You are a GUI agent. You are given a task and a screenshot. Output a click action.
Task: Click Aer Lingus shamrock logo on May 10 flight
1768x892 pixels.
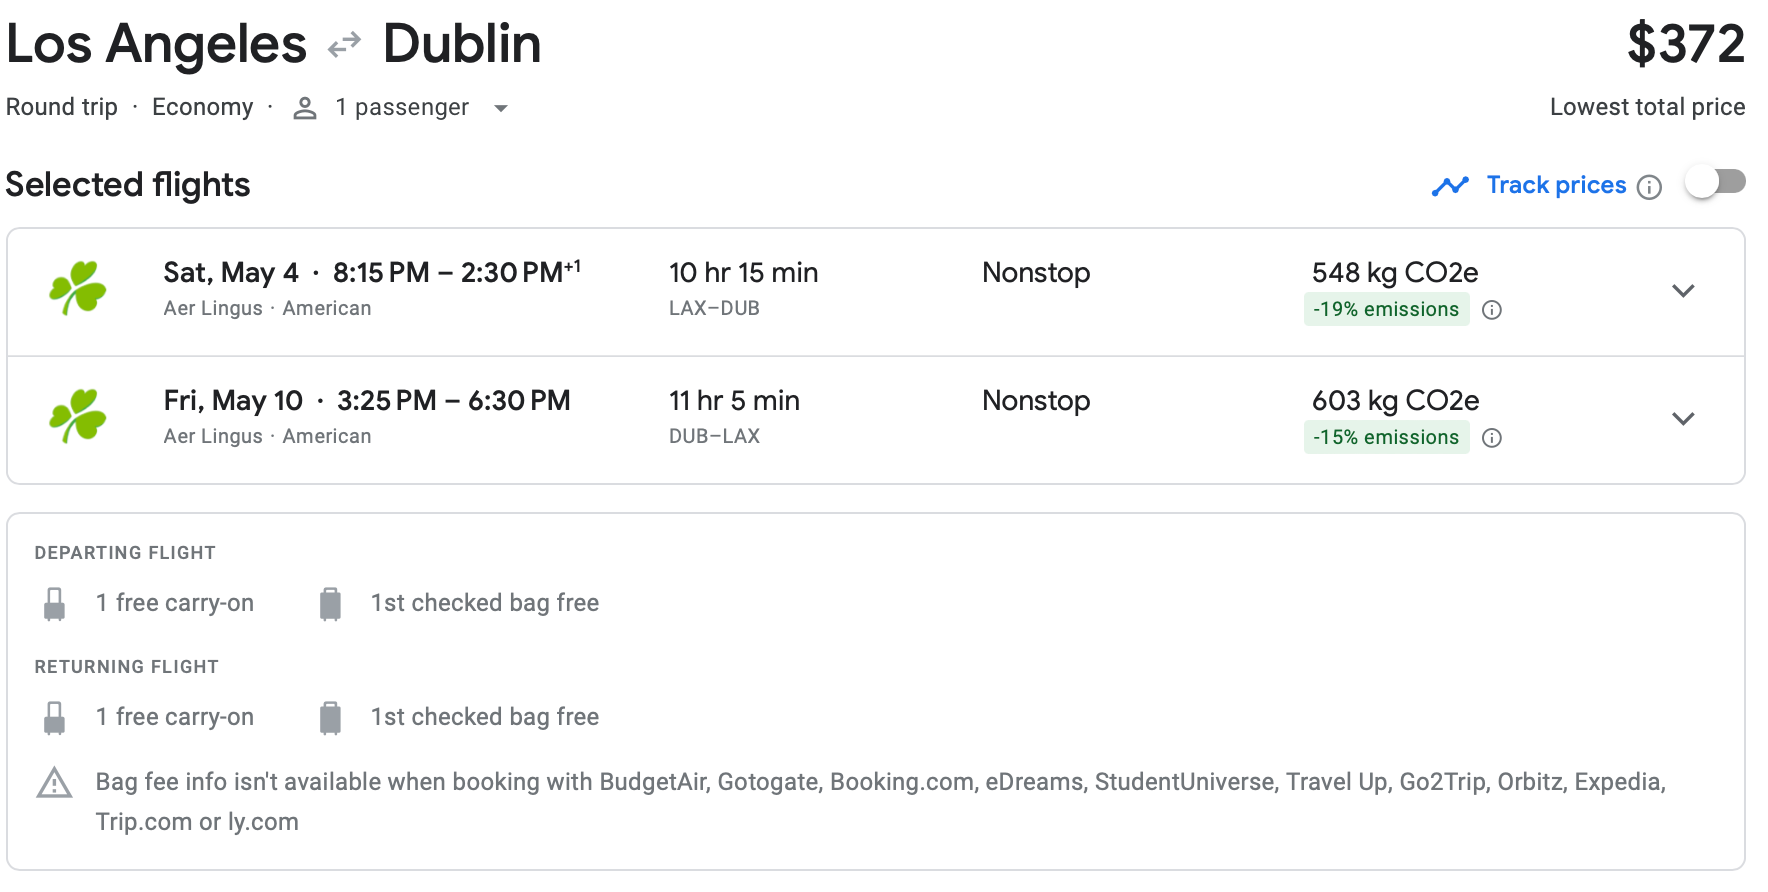pyautogui.click(x=78, y=416)
